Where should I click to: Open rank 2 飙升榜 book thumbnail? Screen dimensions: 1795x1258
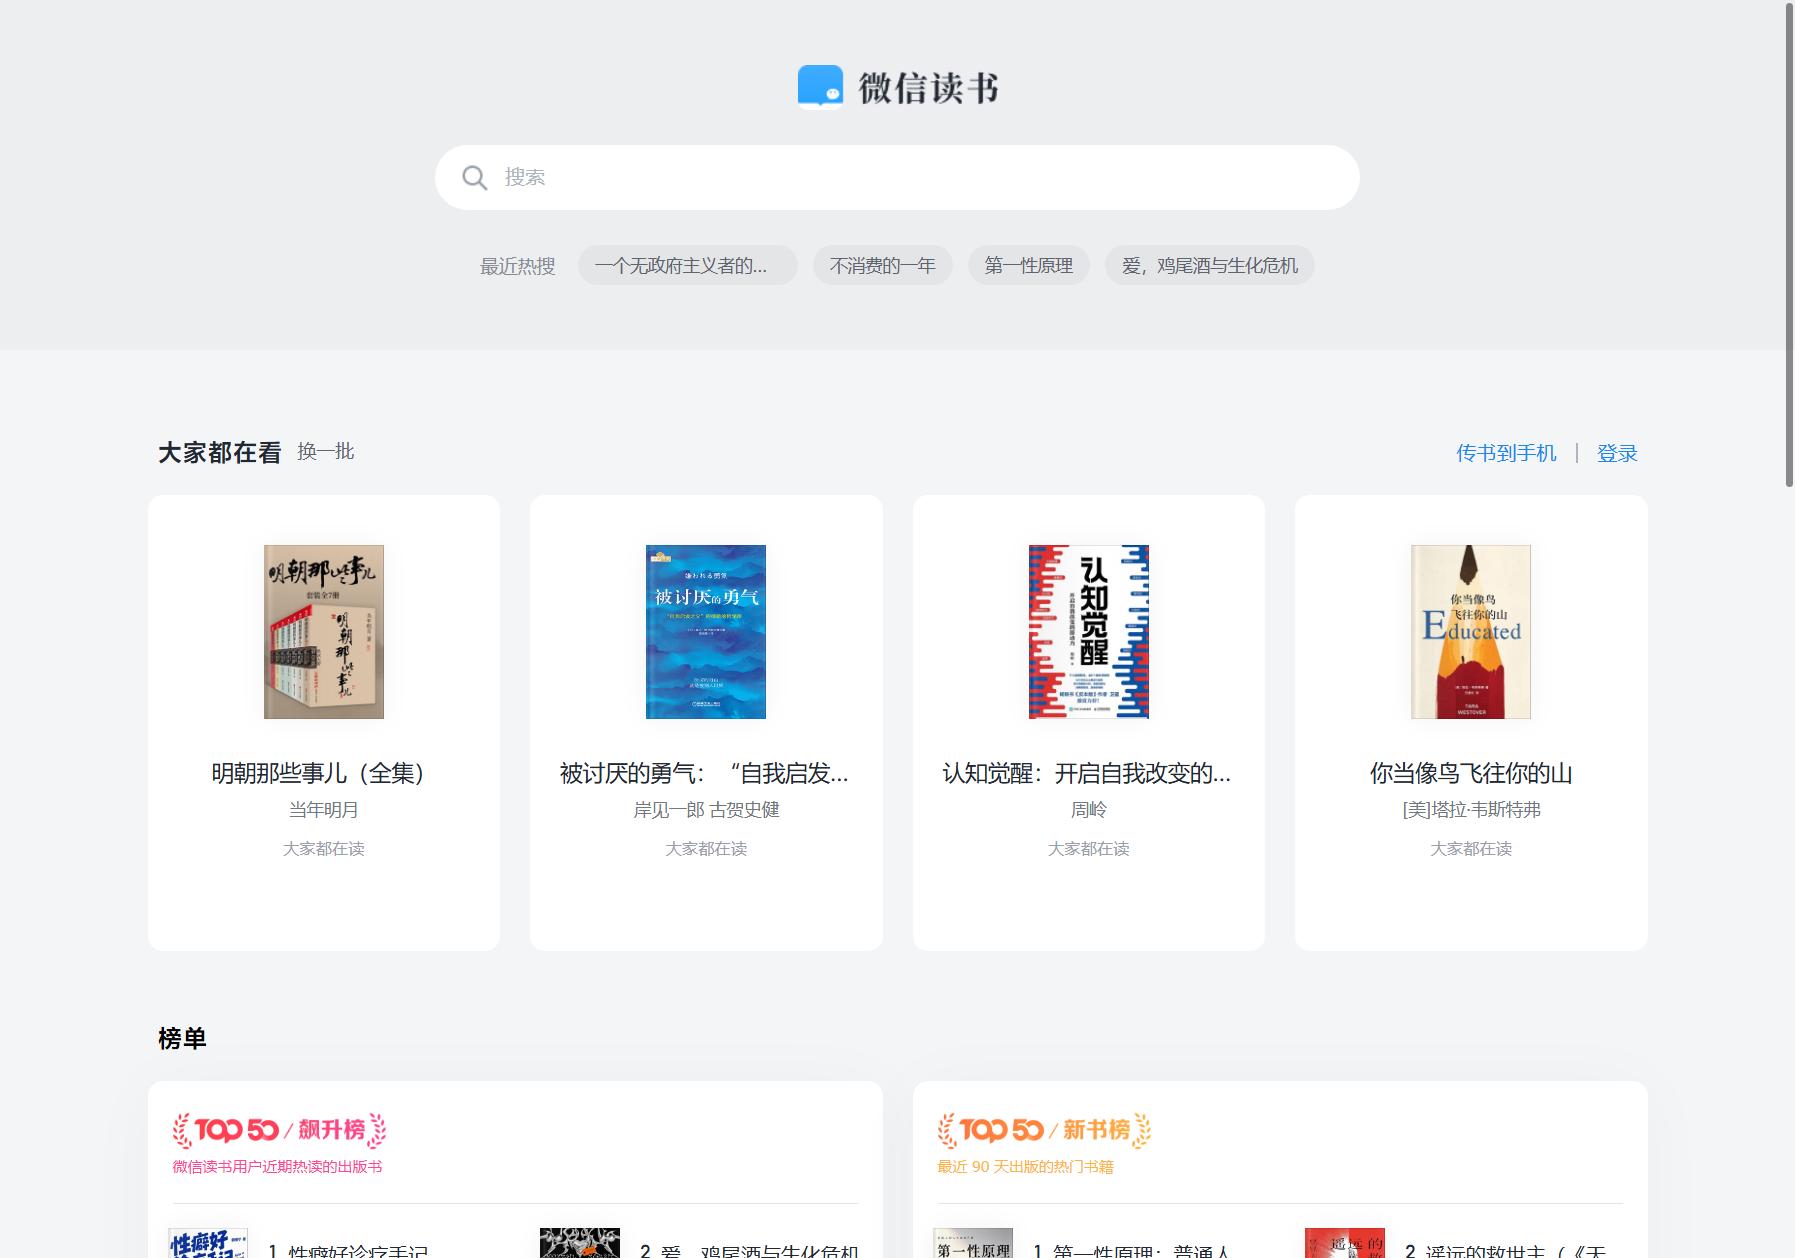pyautogui.click(x=580, y=1243)
